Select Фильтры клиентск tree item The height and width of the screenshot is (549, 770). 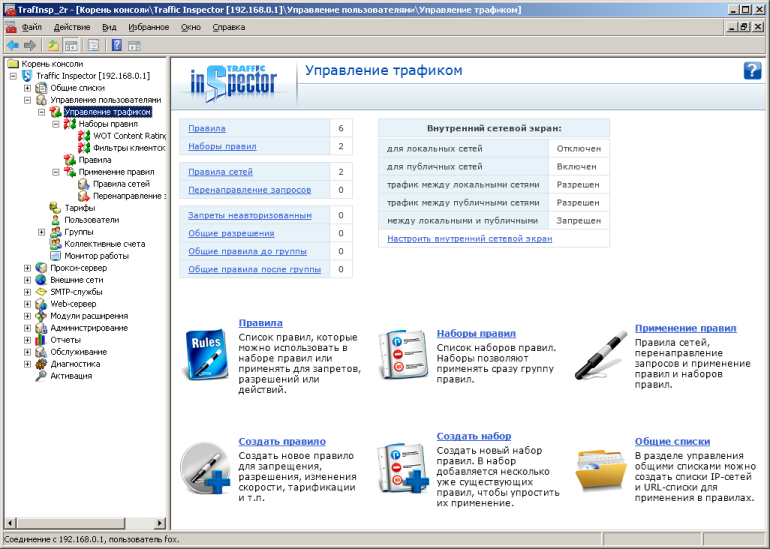(x=130, y=148)
